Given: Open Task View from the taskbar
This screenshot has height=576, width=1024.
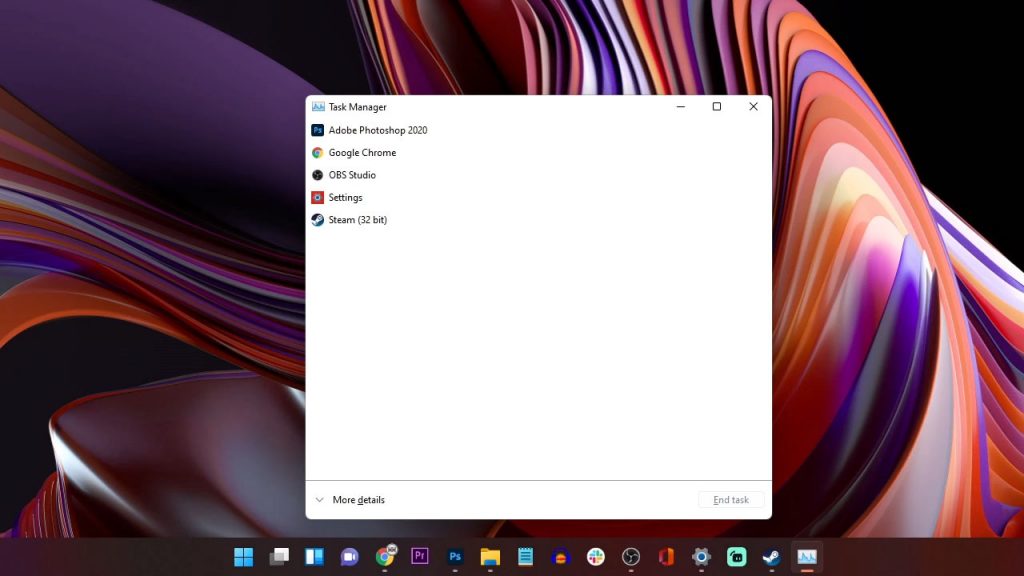Looking at the screenshot, I should pyautogui.click(x=279, y=556).
